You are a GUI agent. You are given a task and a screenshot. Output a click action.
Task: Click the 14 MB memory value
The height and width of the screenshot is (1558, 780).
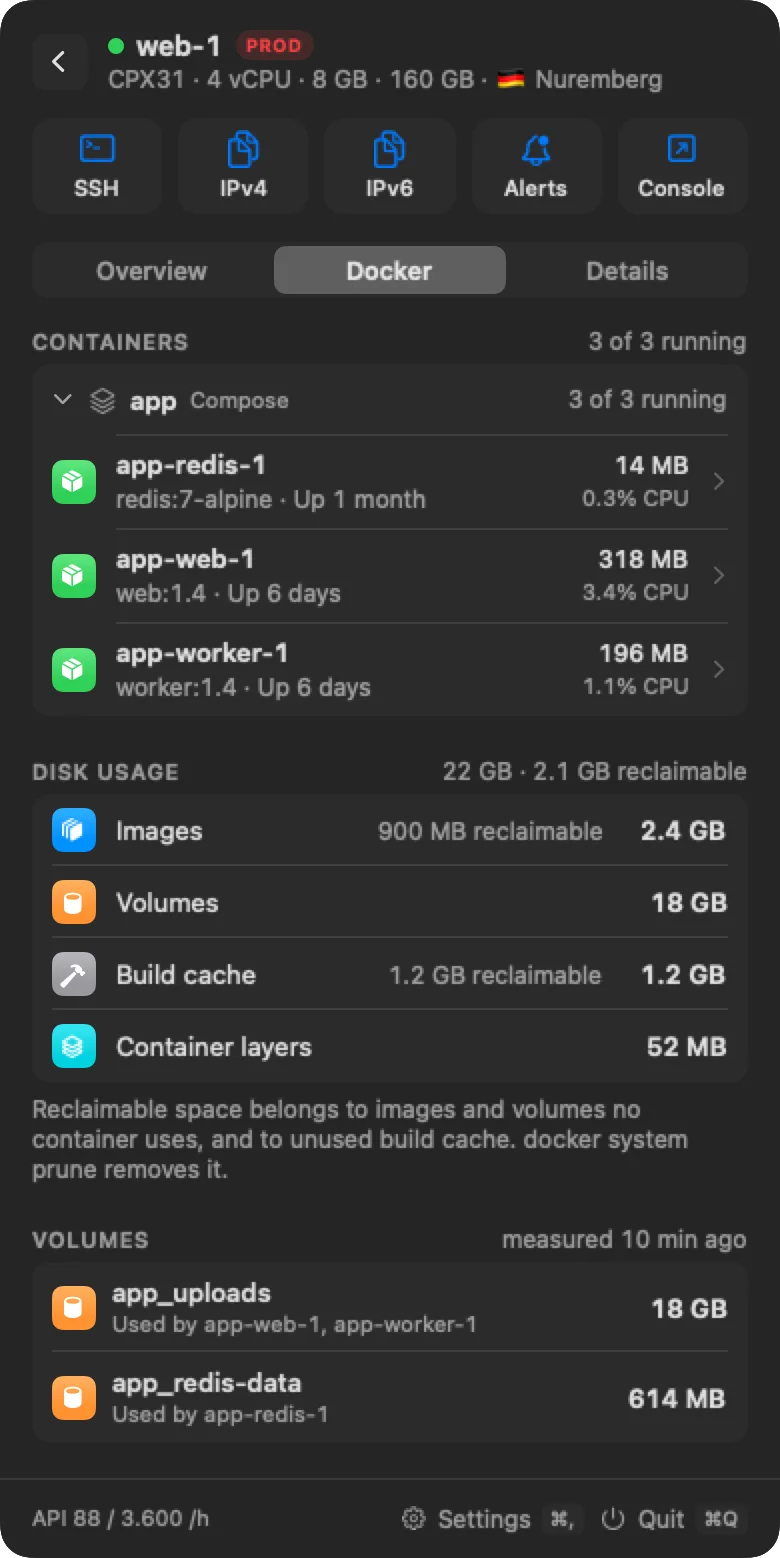(x=651, y=465)
